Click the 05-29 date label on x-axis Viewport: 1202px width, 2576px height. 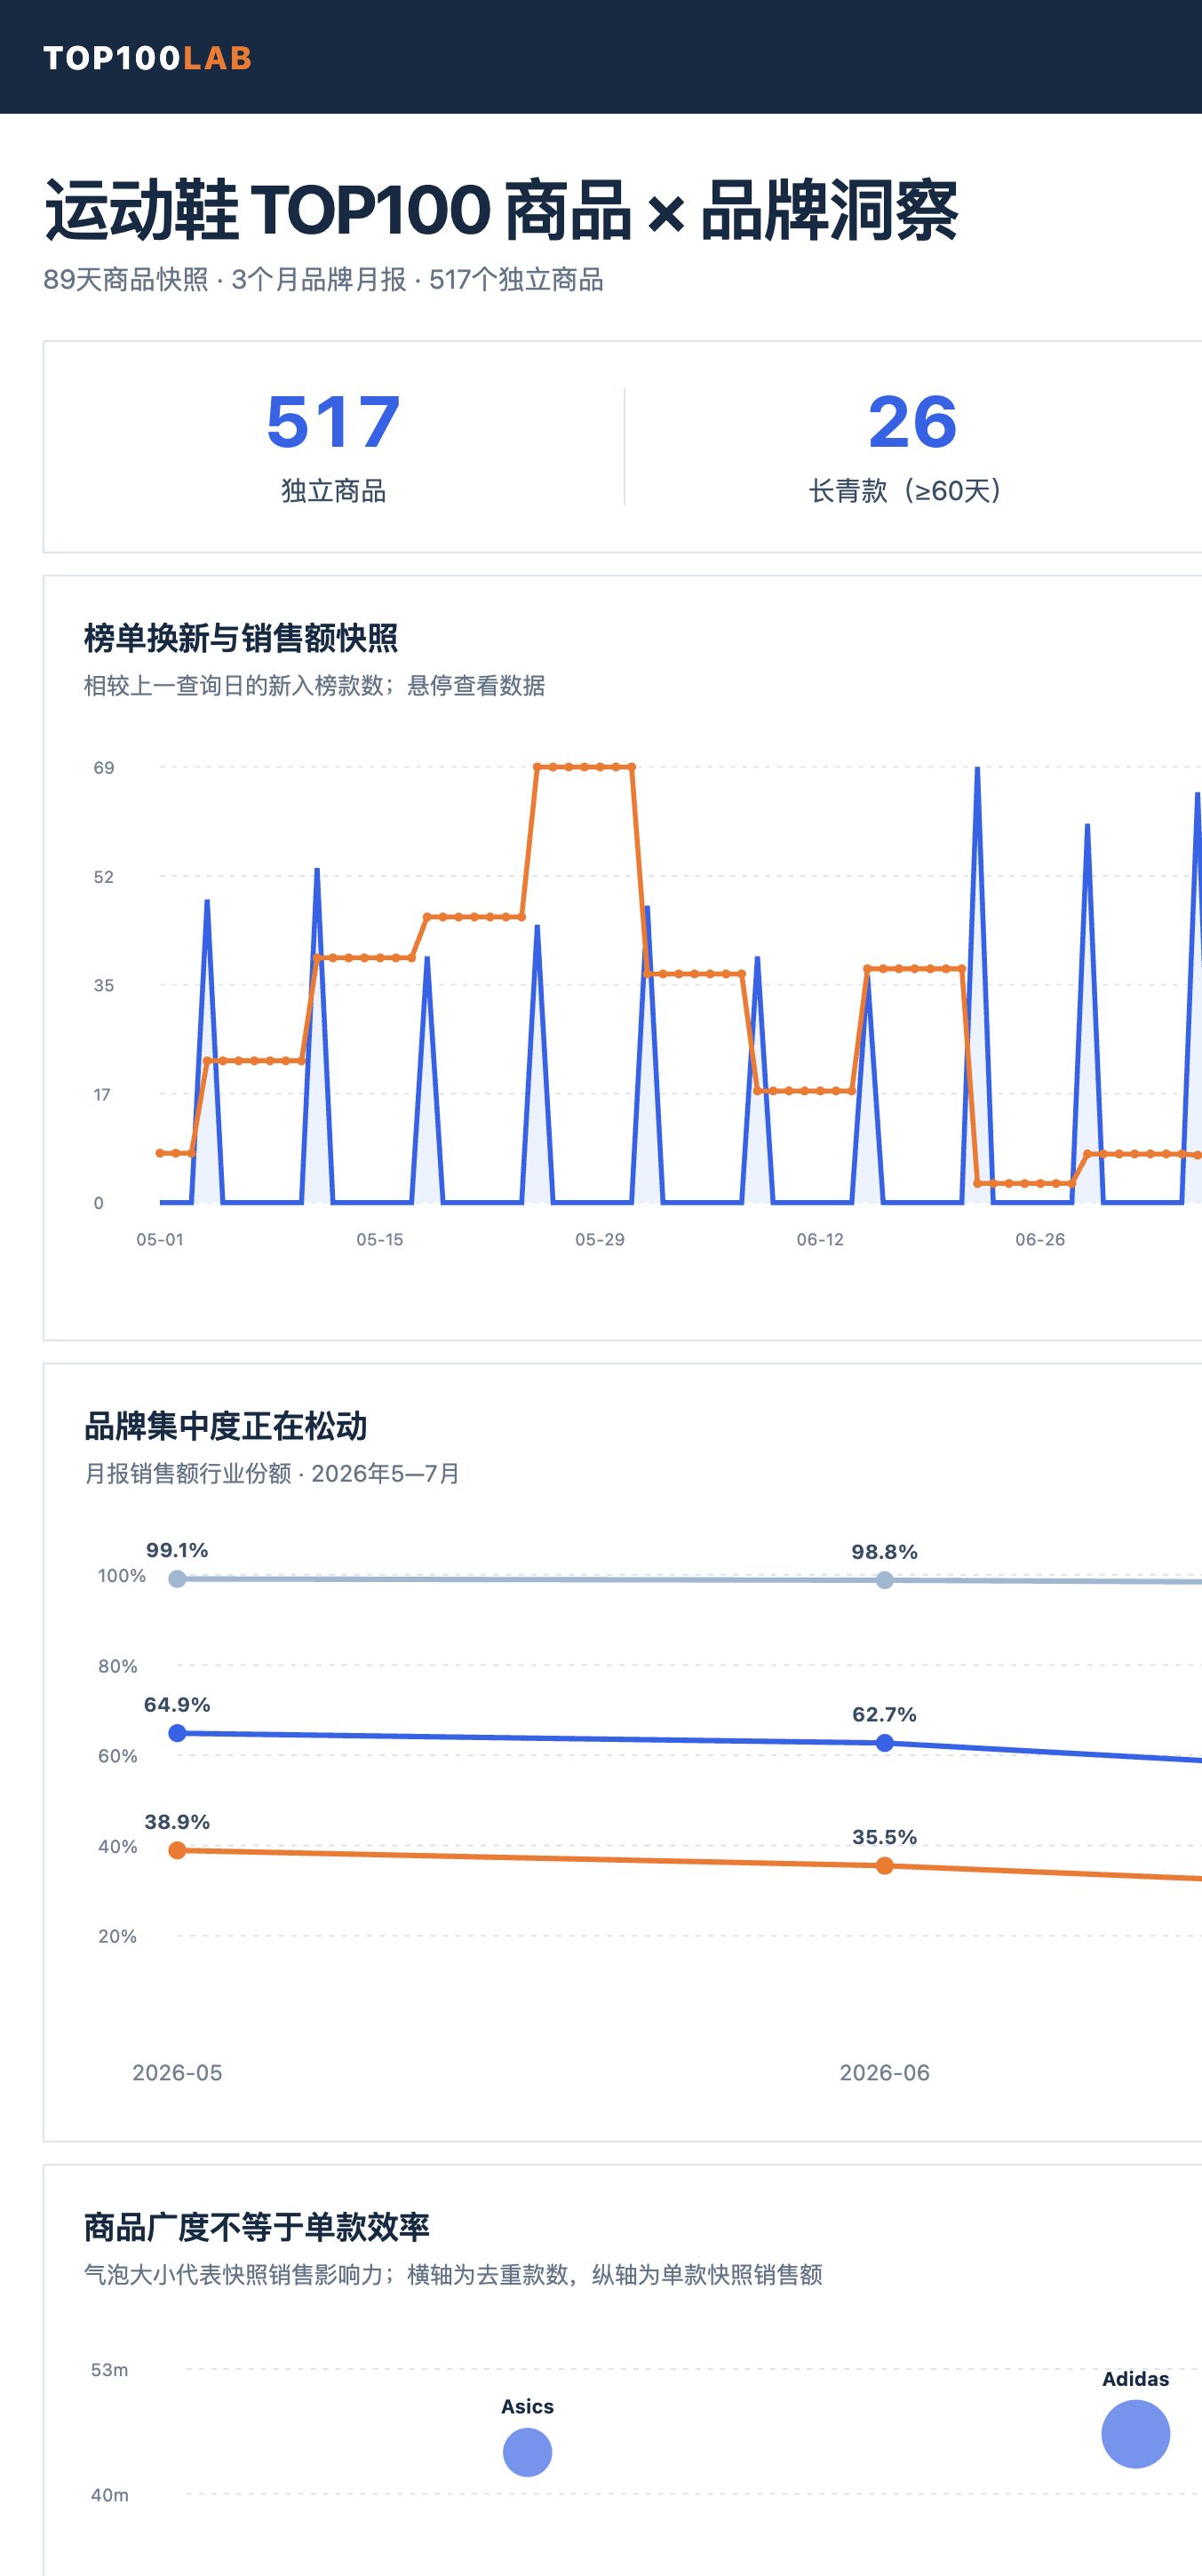600,1239
